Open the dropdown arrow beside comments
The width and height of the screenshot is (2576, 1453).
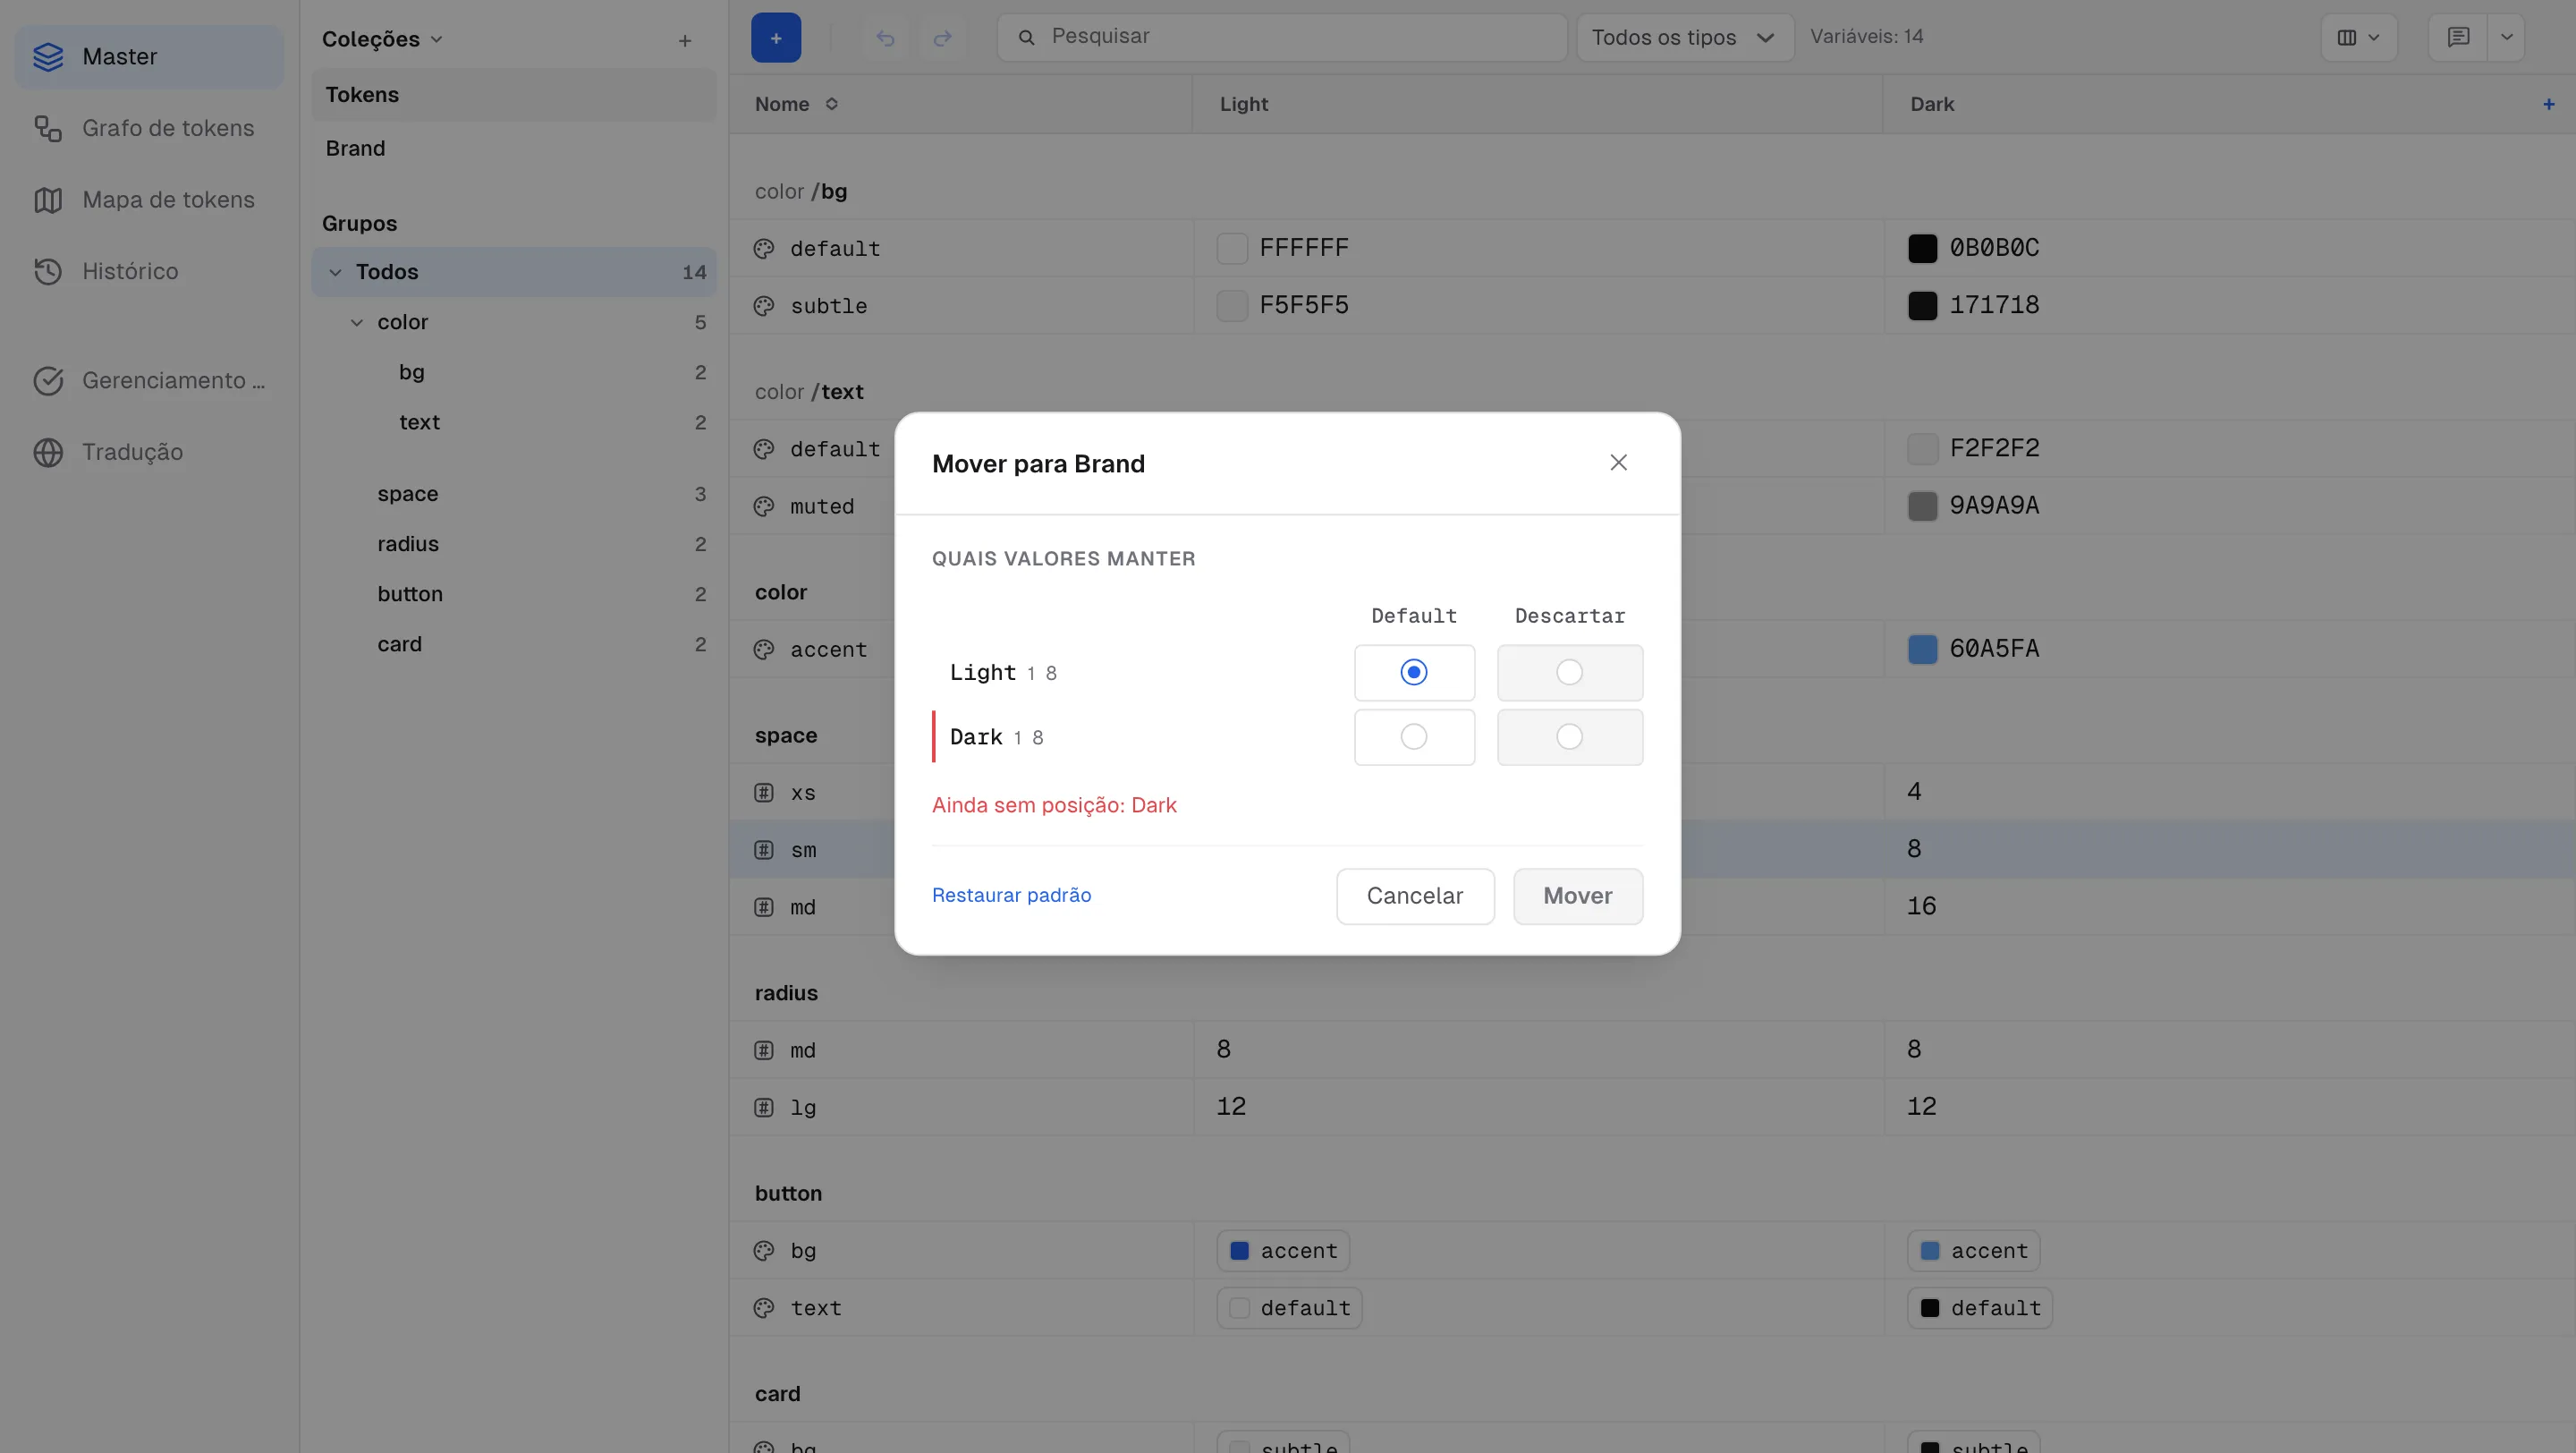2506,37
